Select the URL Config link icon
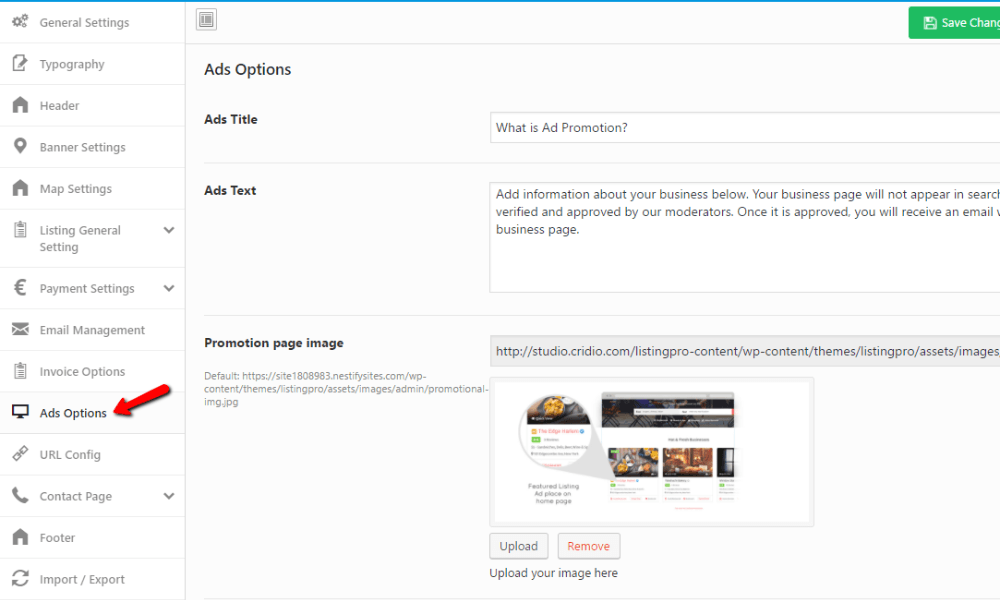The image size is (1000, 600). point(20,454)
